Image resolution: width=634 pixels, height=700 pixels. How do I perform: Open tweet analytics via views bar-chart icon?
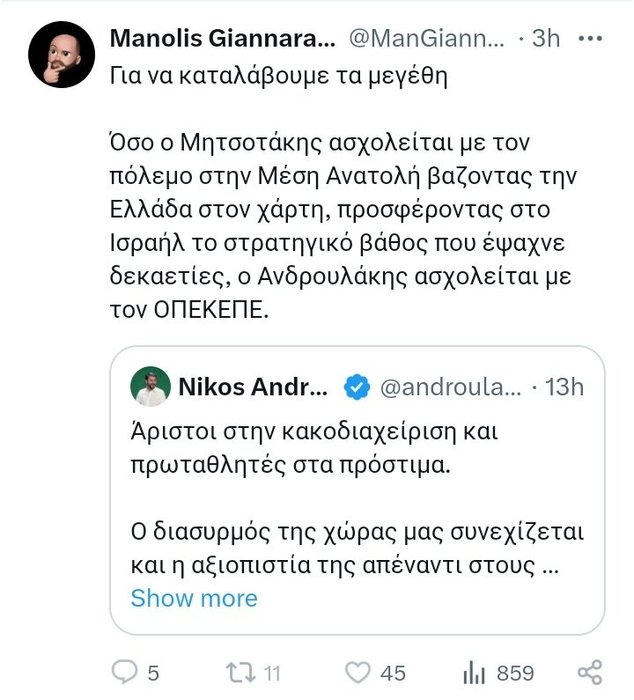tap(475, 672)
